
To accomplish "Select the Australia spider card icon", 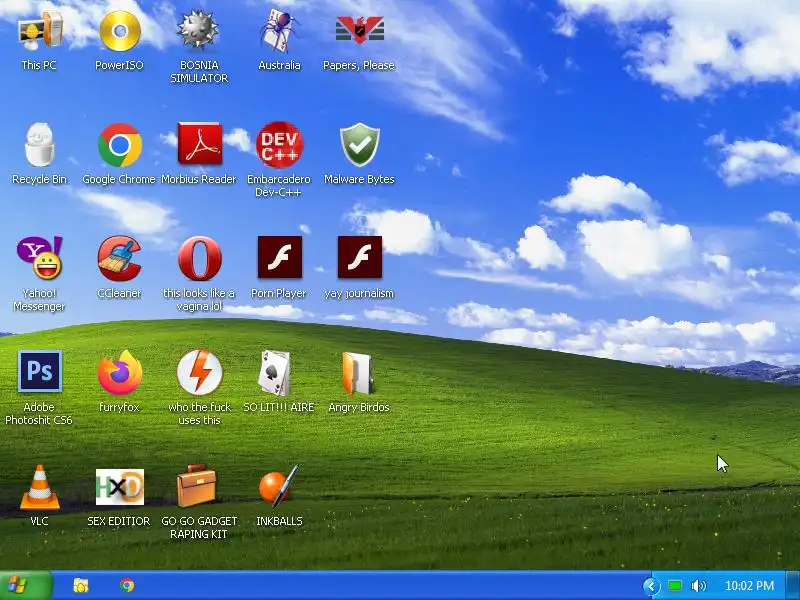I will coord(279,31).
